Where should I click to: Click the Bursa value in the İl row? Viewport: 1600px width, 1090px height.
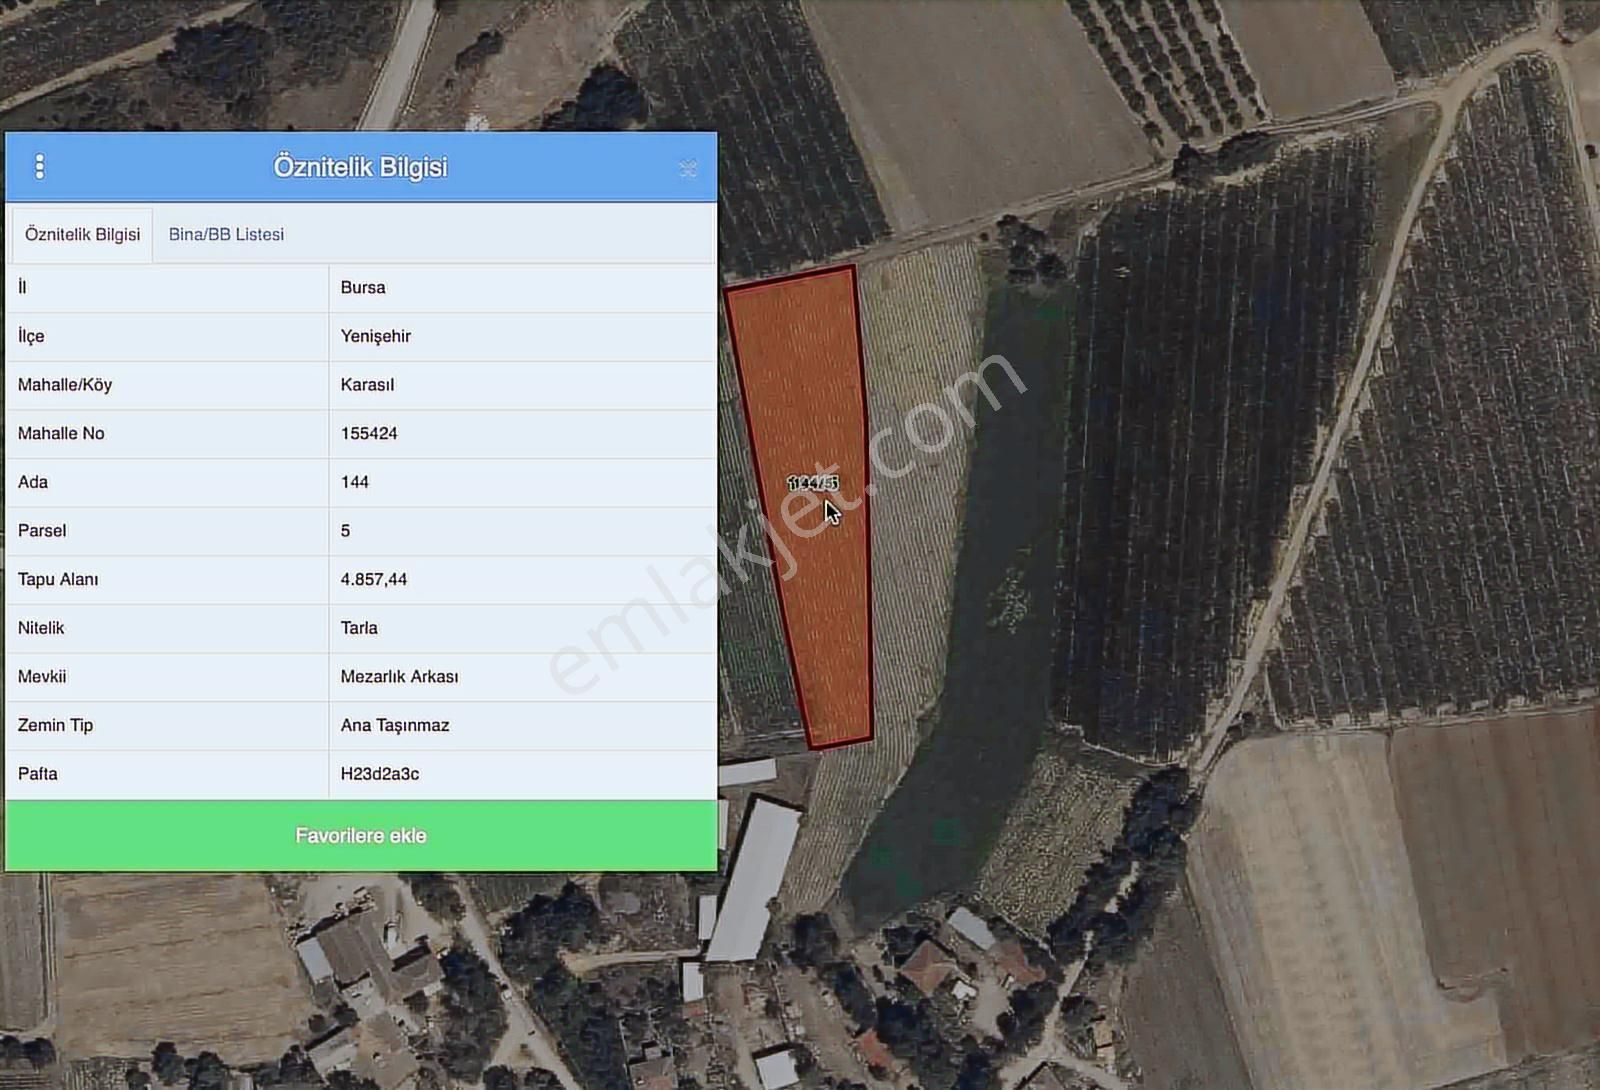tap(363, 288)
